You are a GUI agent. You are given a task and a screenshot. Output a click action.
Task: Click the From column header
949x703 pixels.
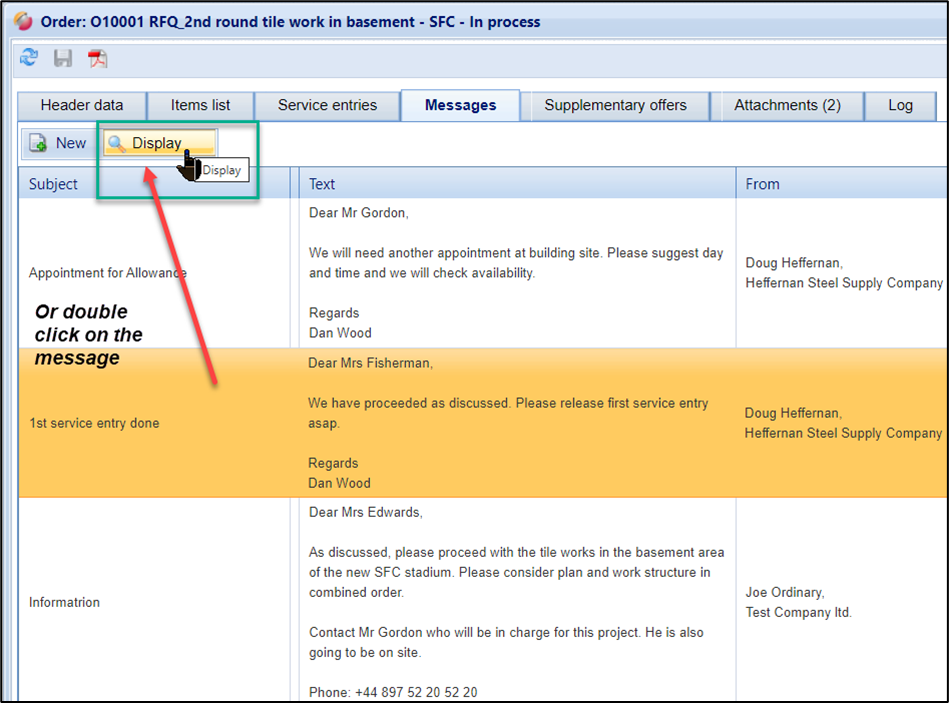[762, 184]
